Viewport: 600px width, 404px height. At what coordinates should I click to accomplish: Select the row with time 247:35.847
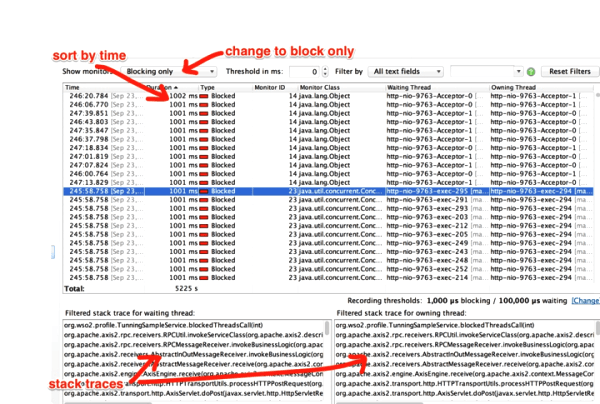point(328,130)
